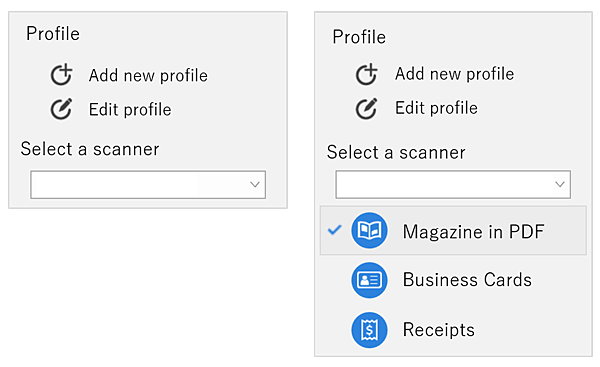Choose the Business Cards profile
Image resolution: width=600 pixels, height=367 pixels.
[x=453, y=280]
